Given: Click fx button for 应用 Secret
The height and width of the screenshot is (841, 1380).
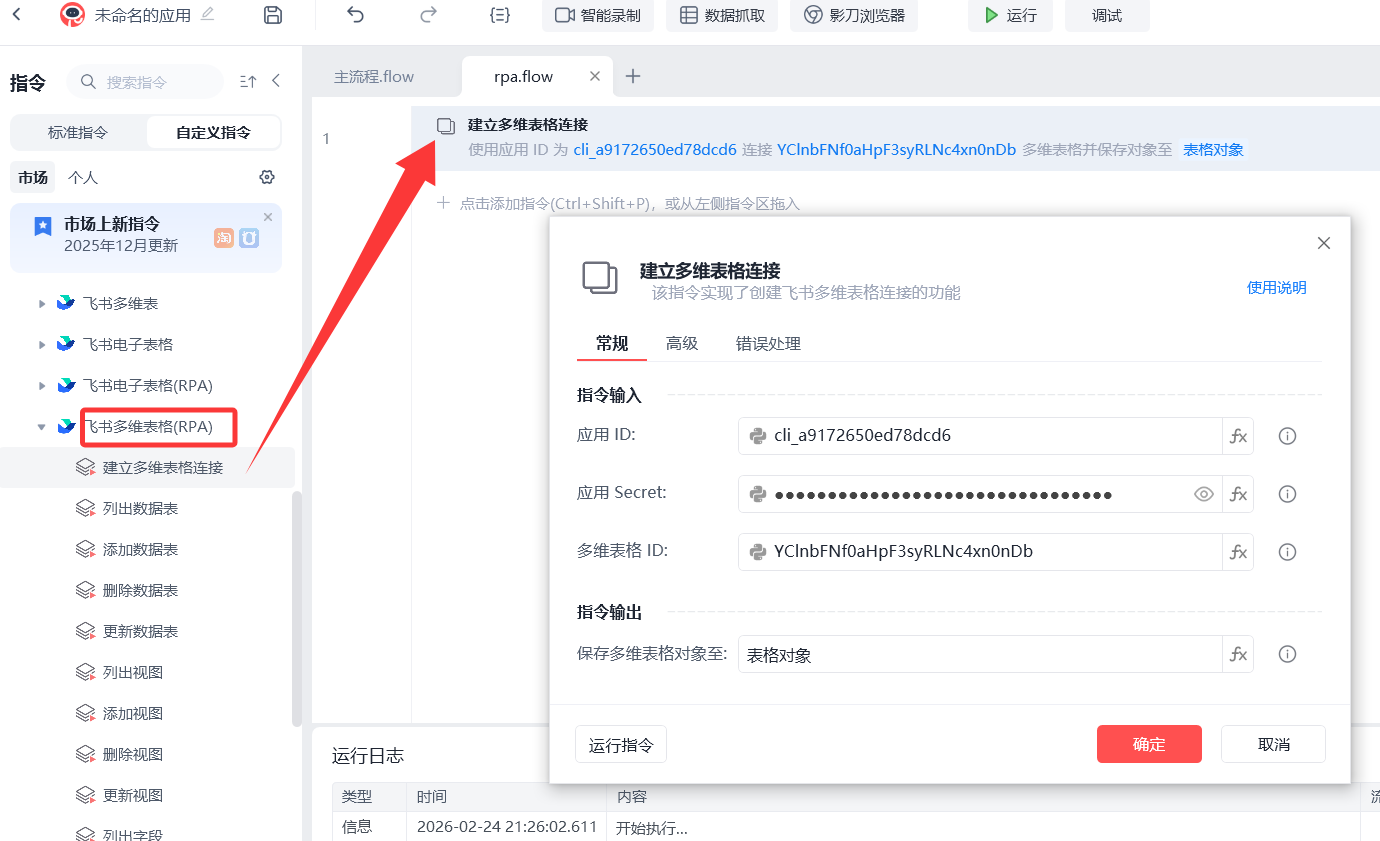Looking at the screenshot, I should (1238, 494).
